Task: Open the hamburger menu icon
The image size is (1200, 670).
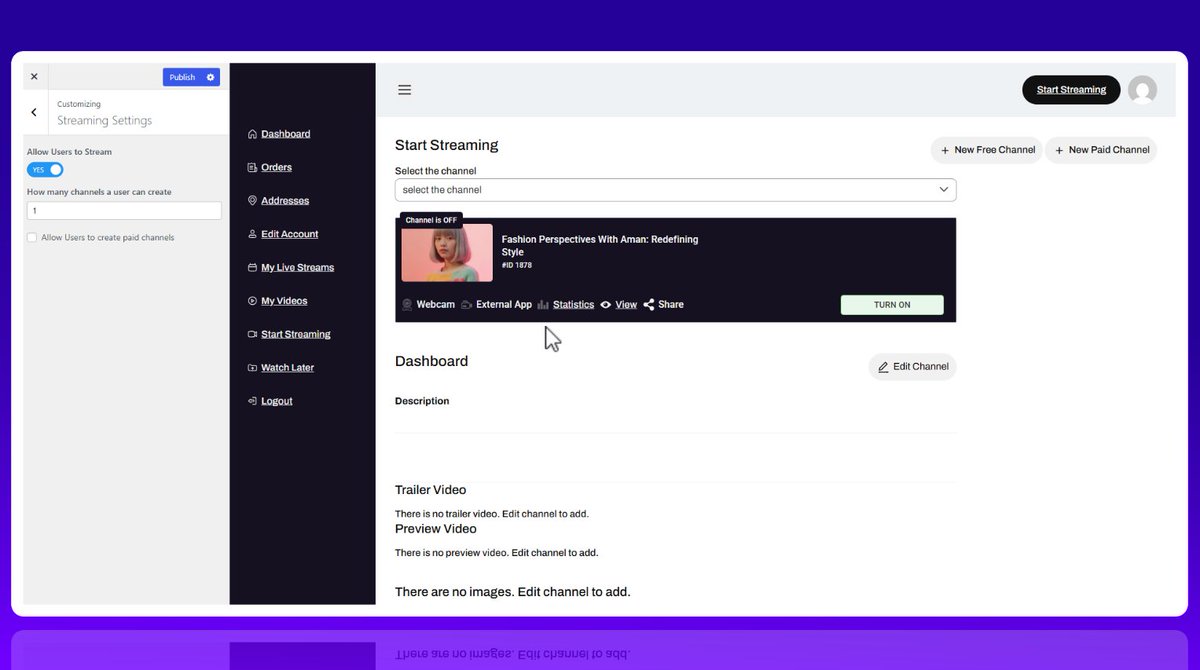Action: (x=404, y=89)
